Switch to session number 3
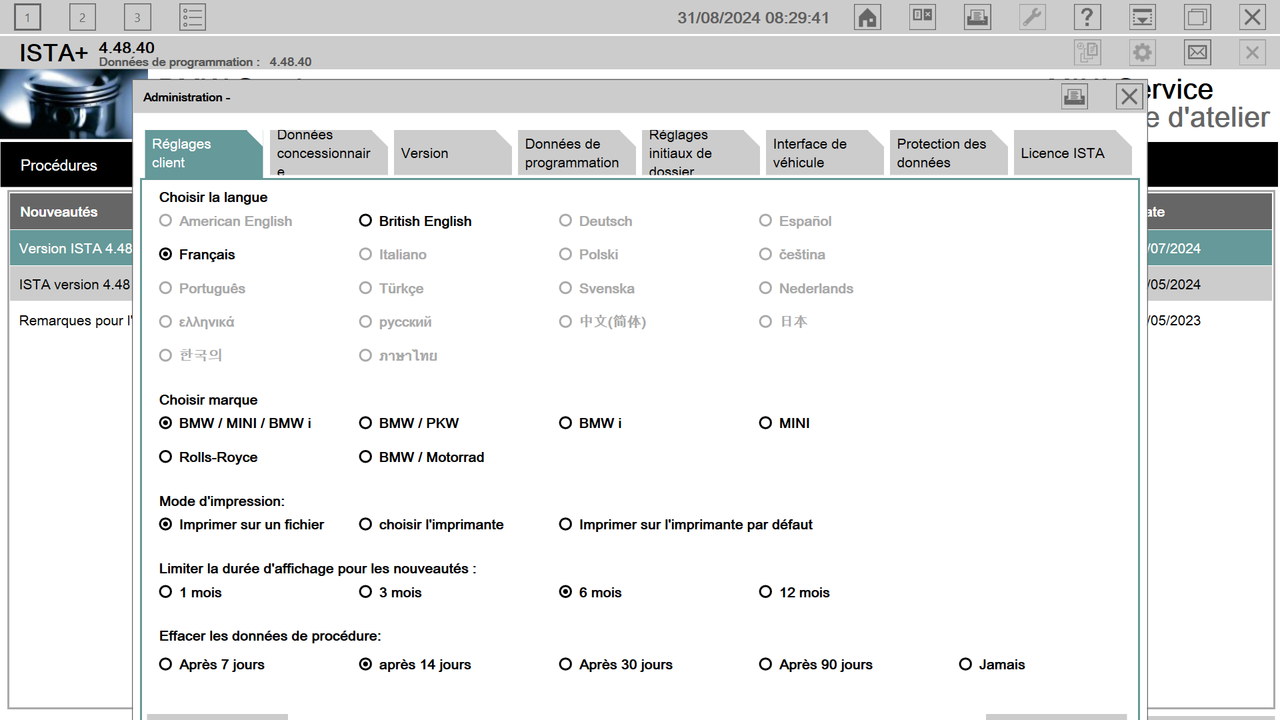 (x=138, y=17)
